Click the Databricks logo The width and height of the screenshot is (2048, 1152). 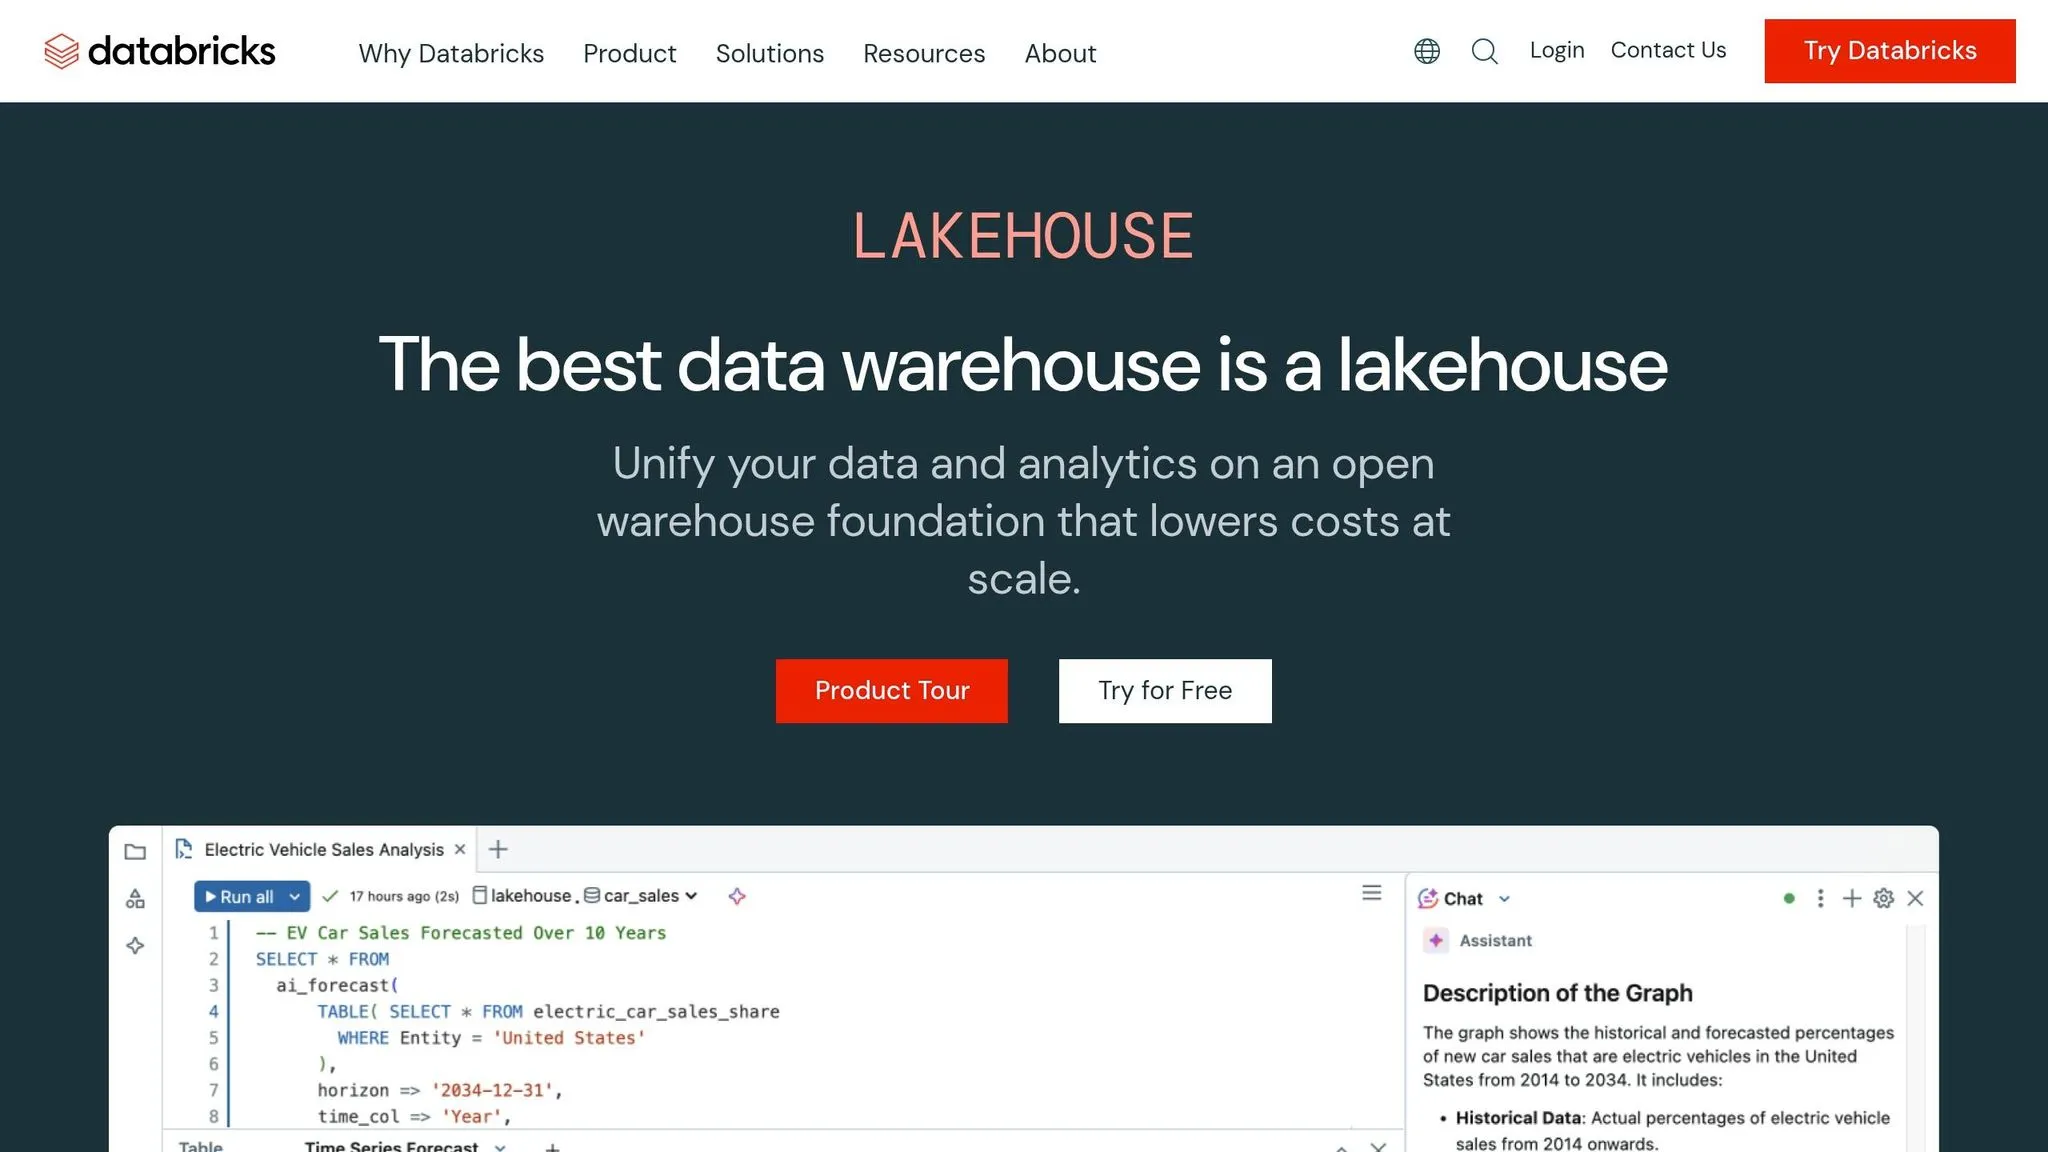(160, 51)
